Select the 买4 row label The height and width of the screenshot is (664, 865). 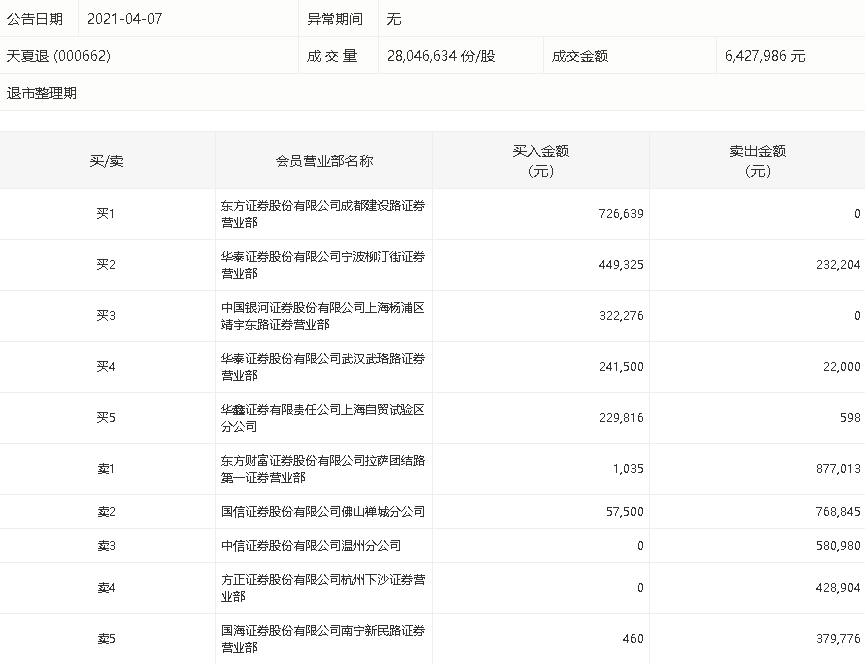click(105, 367)
